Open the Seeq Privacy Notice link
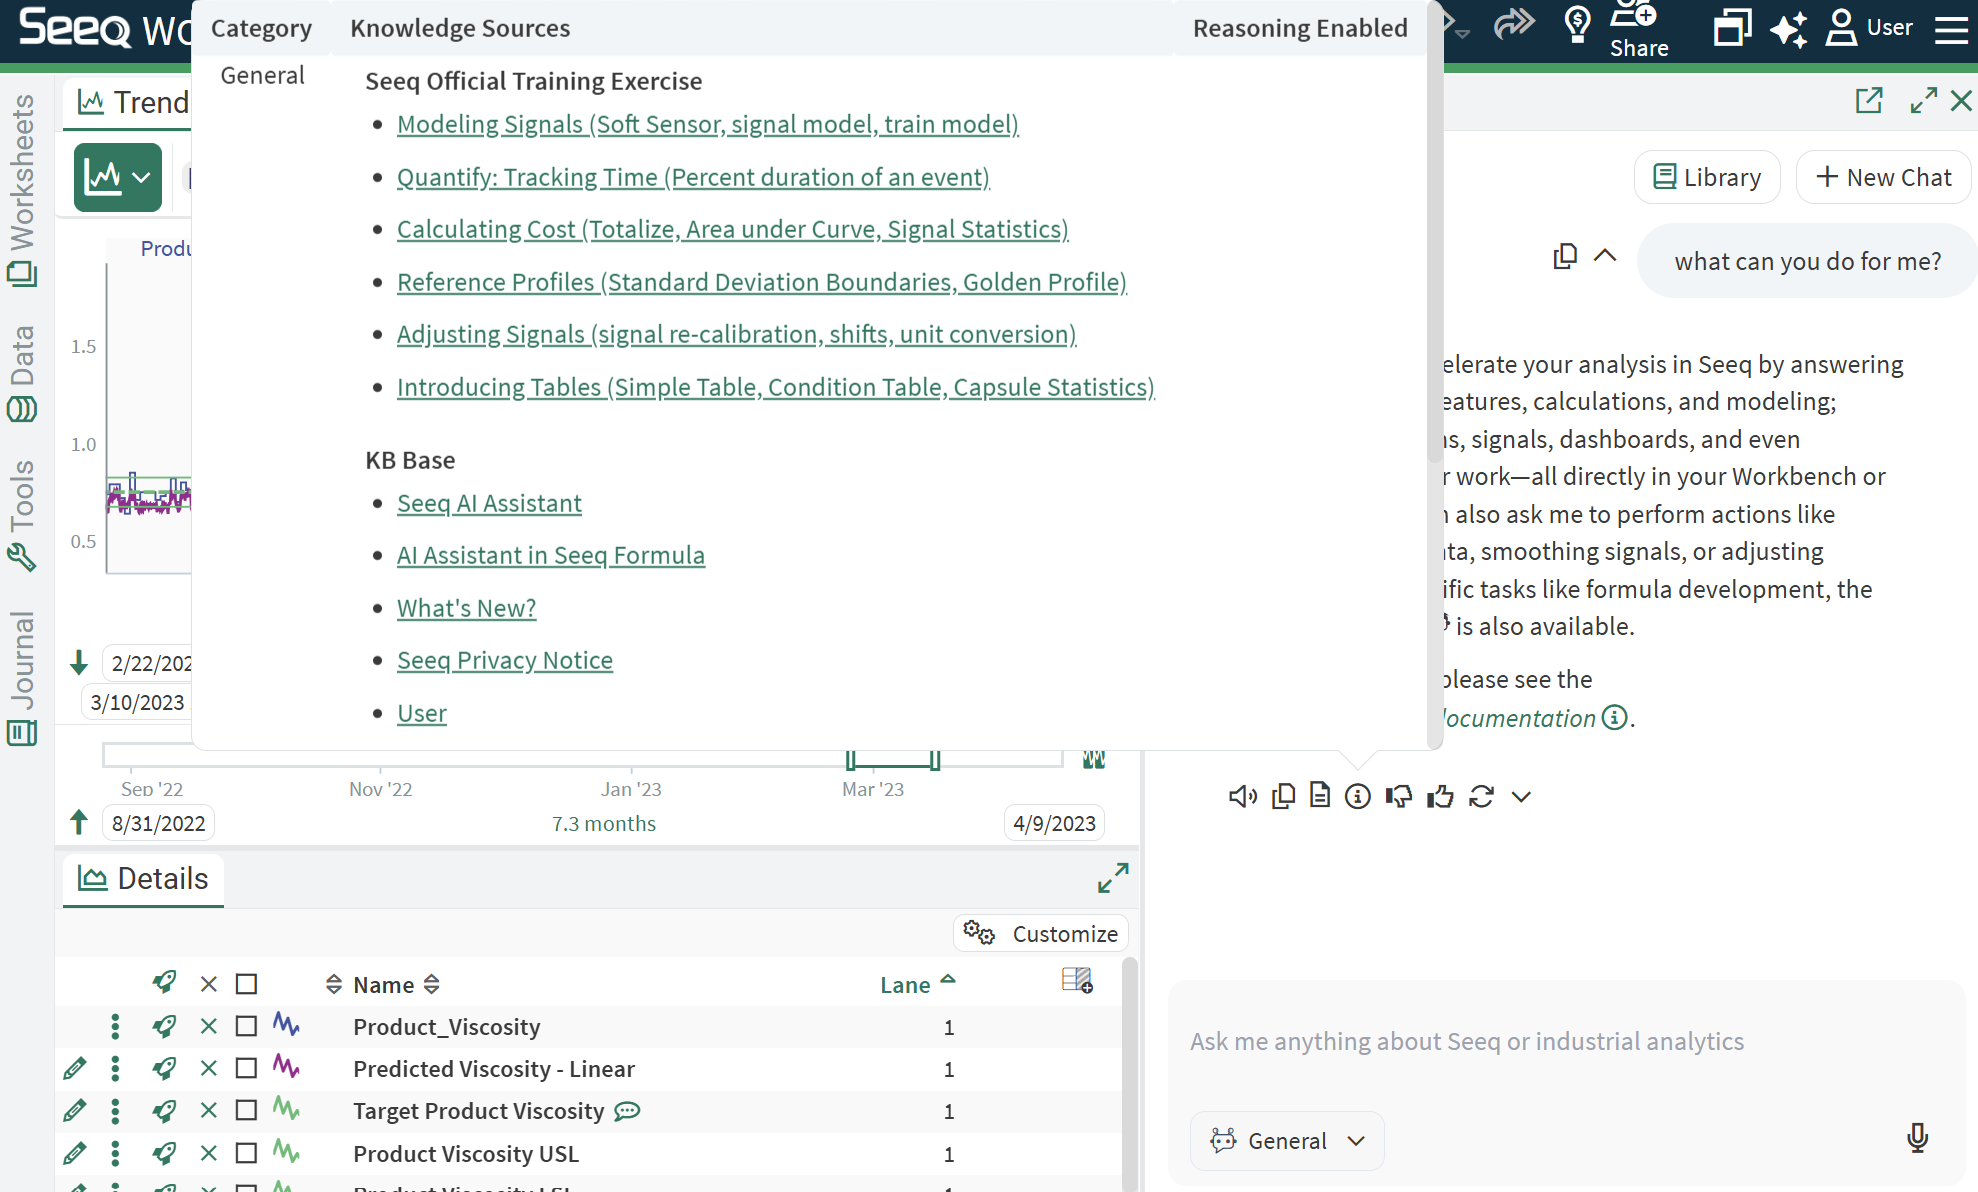1978x1192 pixels. click(504, 660)
